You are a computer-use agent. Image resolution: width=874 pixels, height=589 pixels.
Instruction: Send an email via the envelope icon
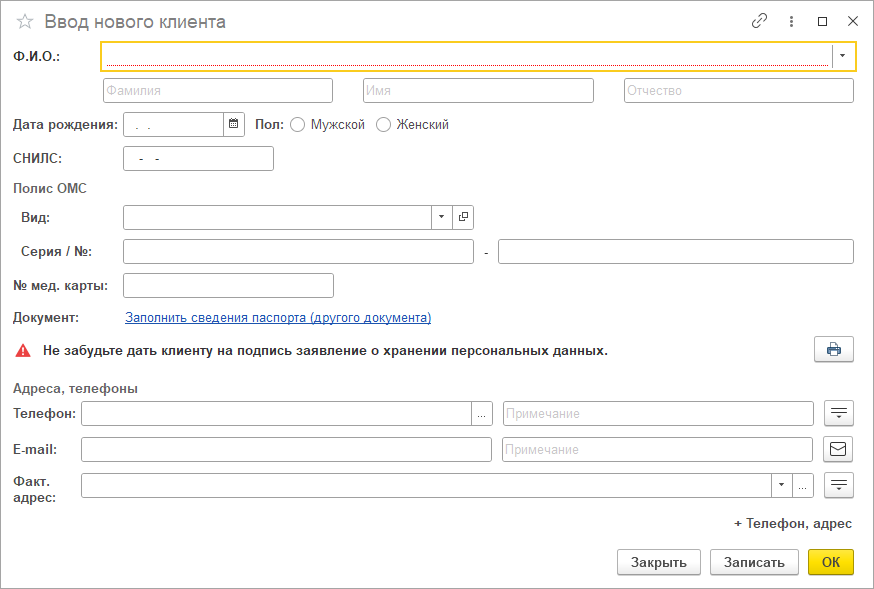point(838,449)
